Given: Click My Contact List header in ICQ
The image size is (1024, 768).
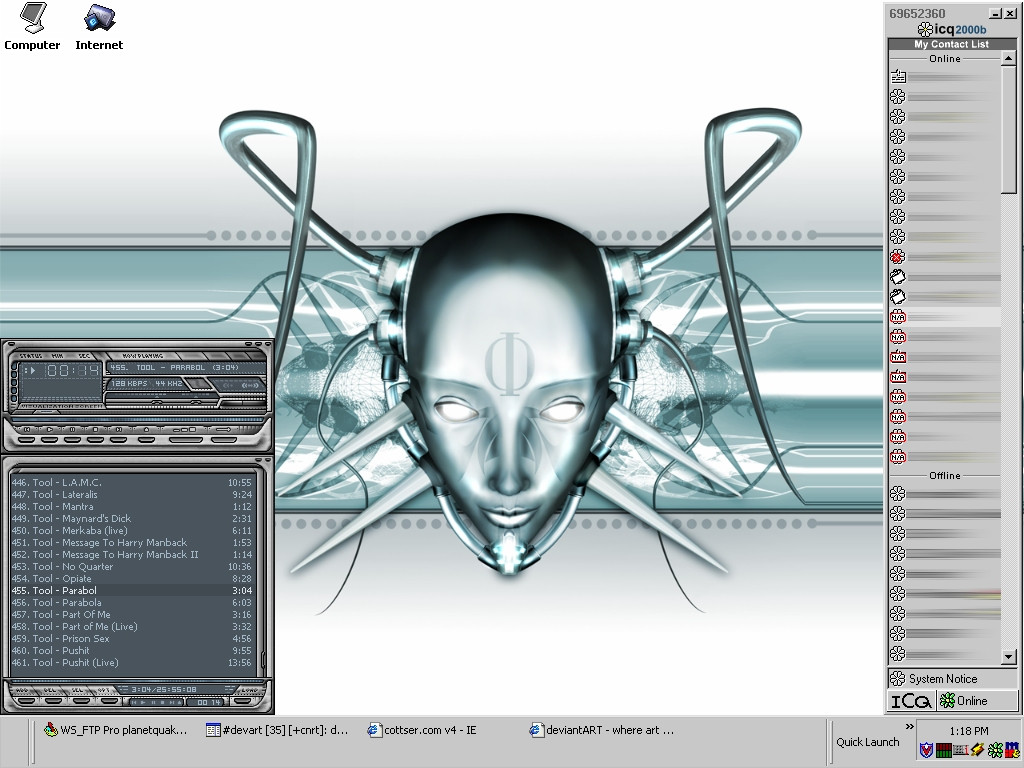Looking at the screenshot, I should [951, 44].
